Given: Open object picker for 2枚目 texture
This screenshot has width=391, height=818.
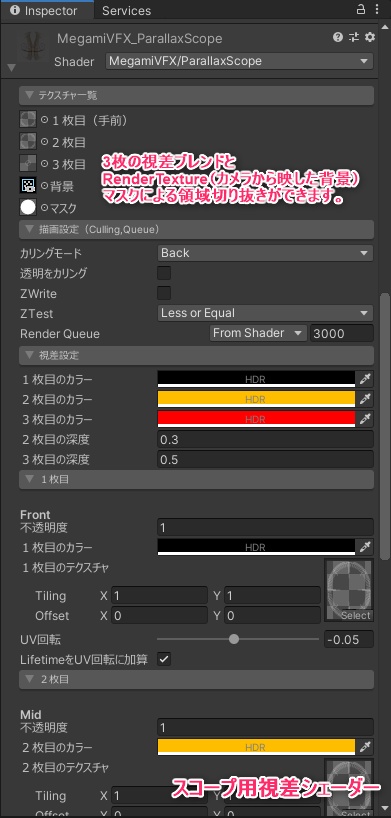Looking at the screenshot, I should (x=44, y=142).
